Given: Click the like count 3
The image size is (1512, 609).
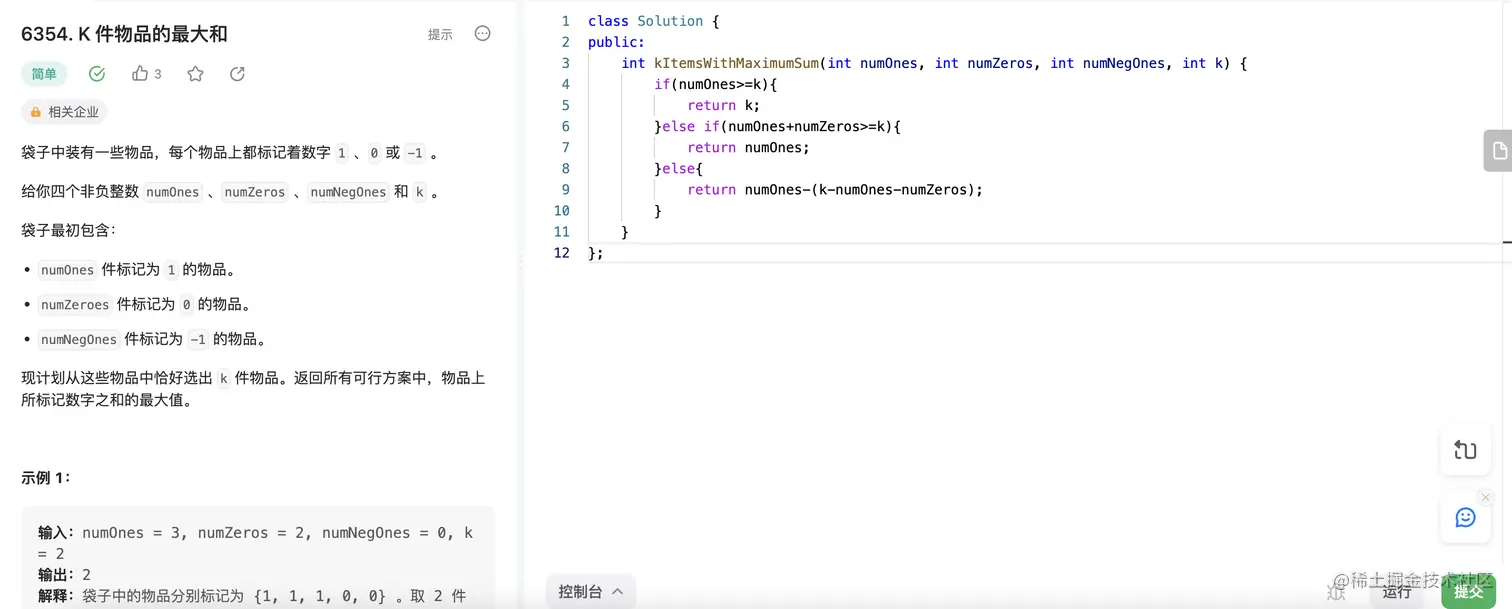Looking at the screenshot, I should coord(157,74).
